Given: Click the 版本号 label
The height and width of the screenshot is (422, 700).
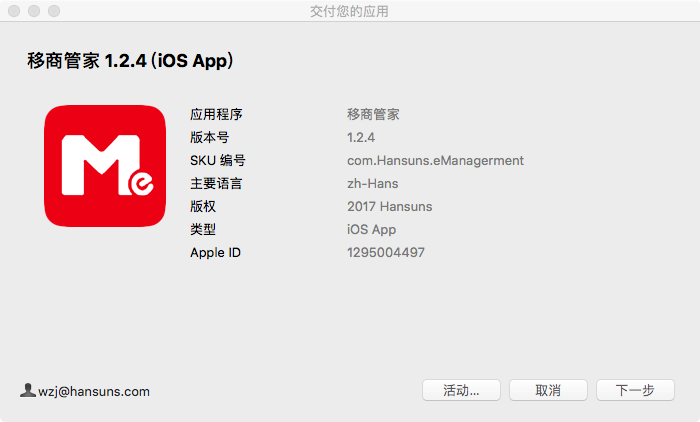Looking at the screenshot, I should pyautogui.click(x=209, y=137).
